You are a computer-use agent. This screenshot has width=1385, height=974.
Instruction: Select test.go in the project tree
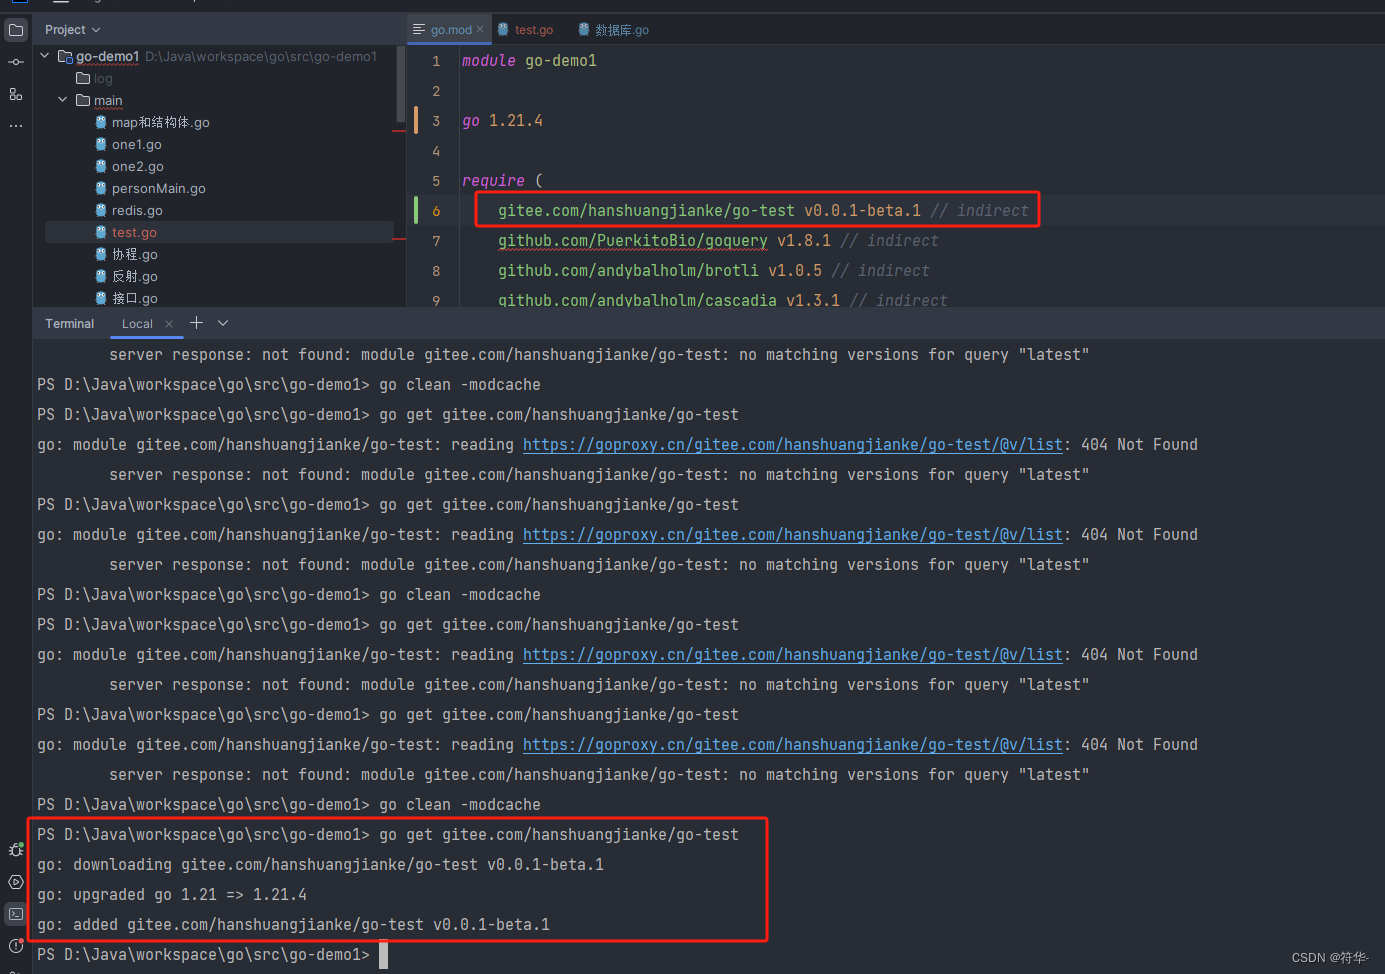pyautogui.click(x=134, y=232)
